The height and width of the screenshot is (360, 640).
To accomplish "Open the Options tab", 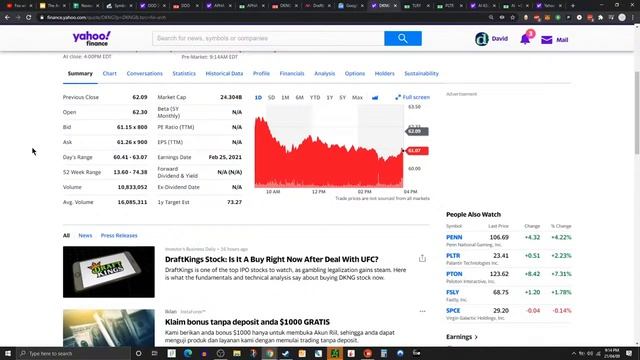I will pyautogui.click(x=355, y=73).
